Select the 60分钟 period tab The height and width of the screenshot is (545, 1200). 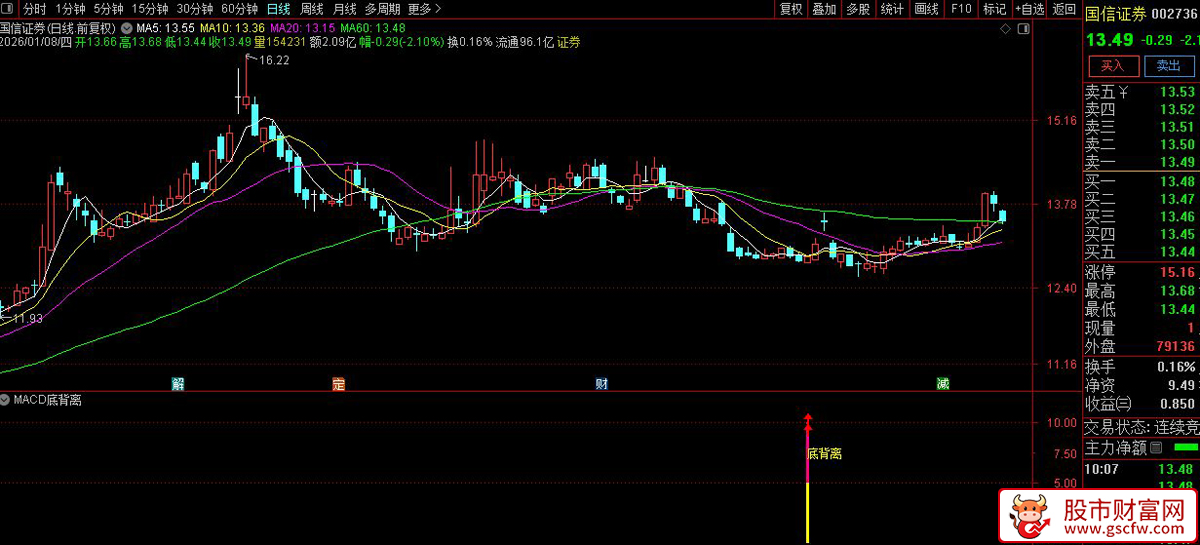click(x=239, y=9)
